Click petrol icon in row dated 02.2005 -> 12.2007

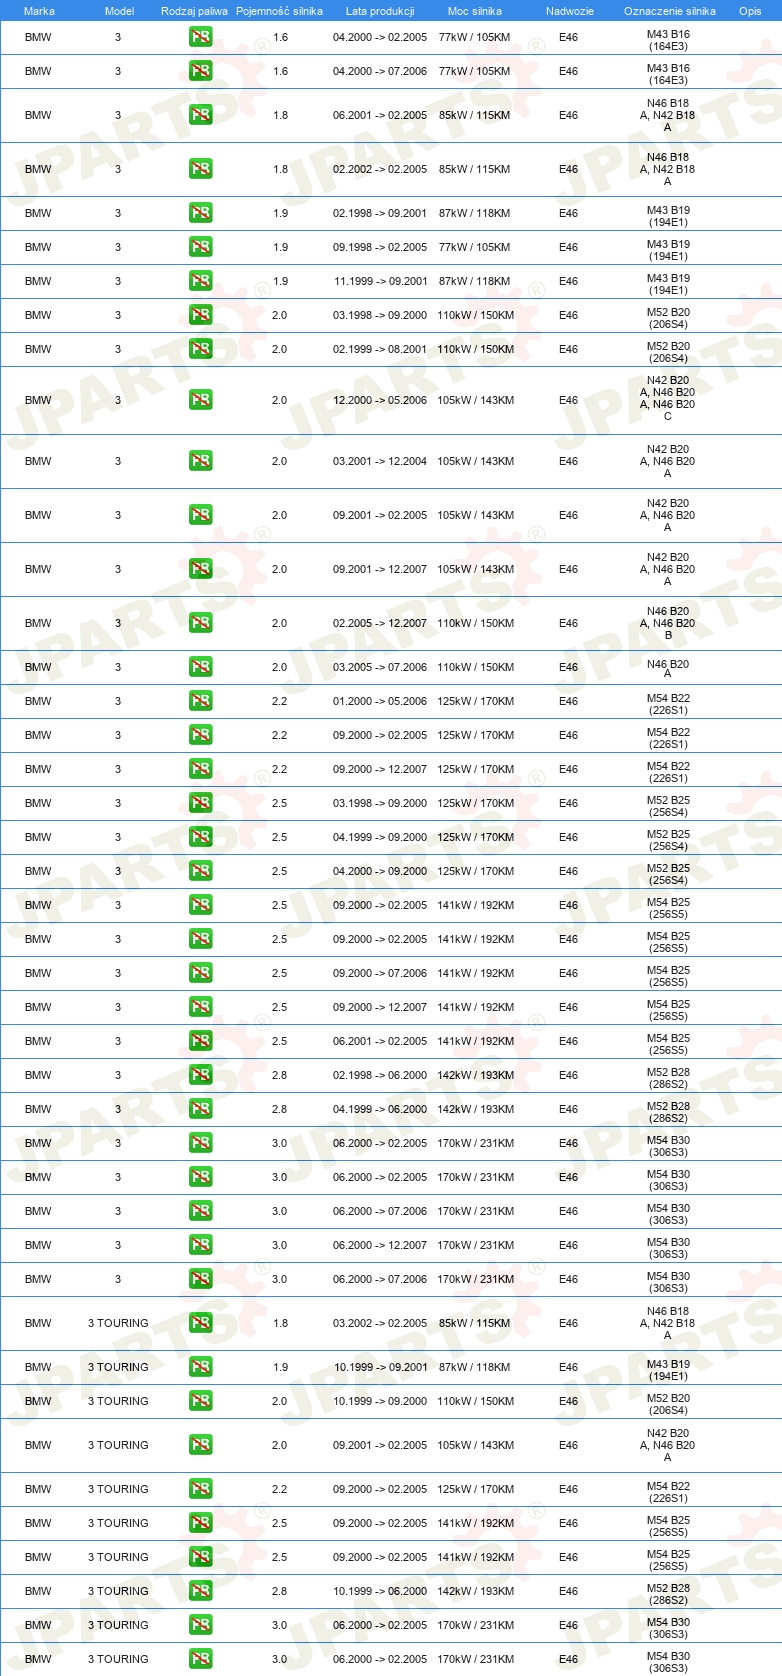click(x=200, y=623)
